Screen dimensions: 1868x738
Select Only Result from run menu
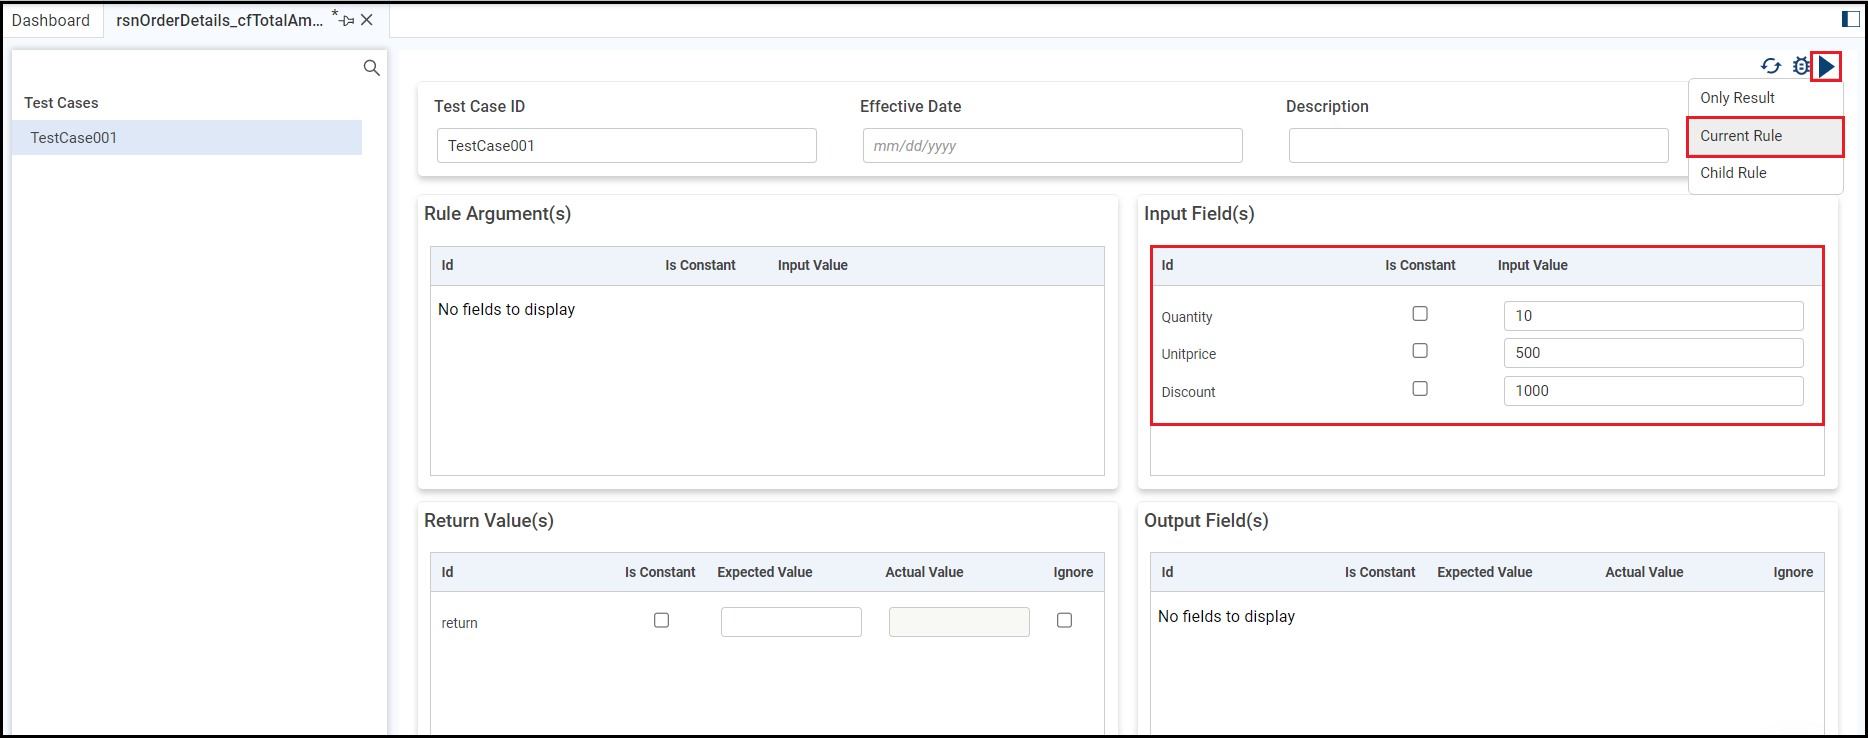1737,98
